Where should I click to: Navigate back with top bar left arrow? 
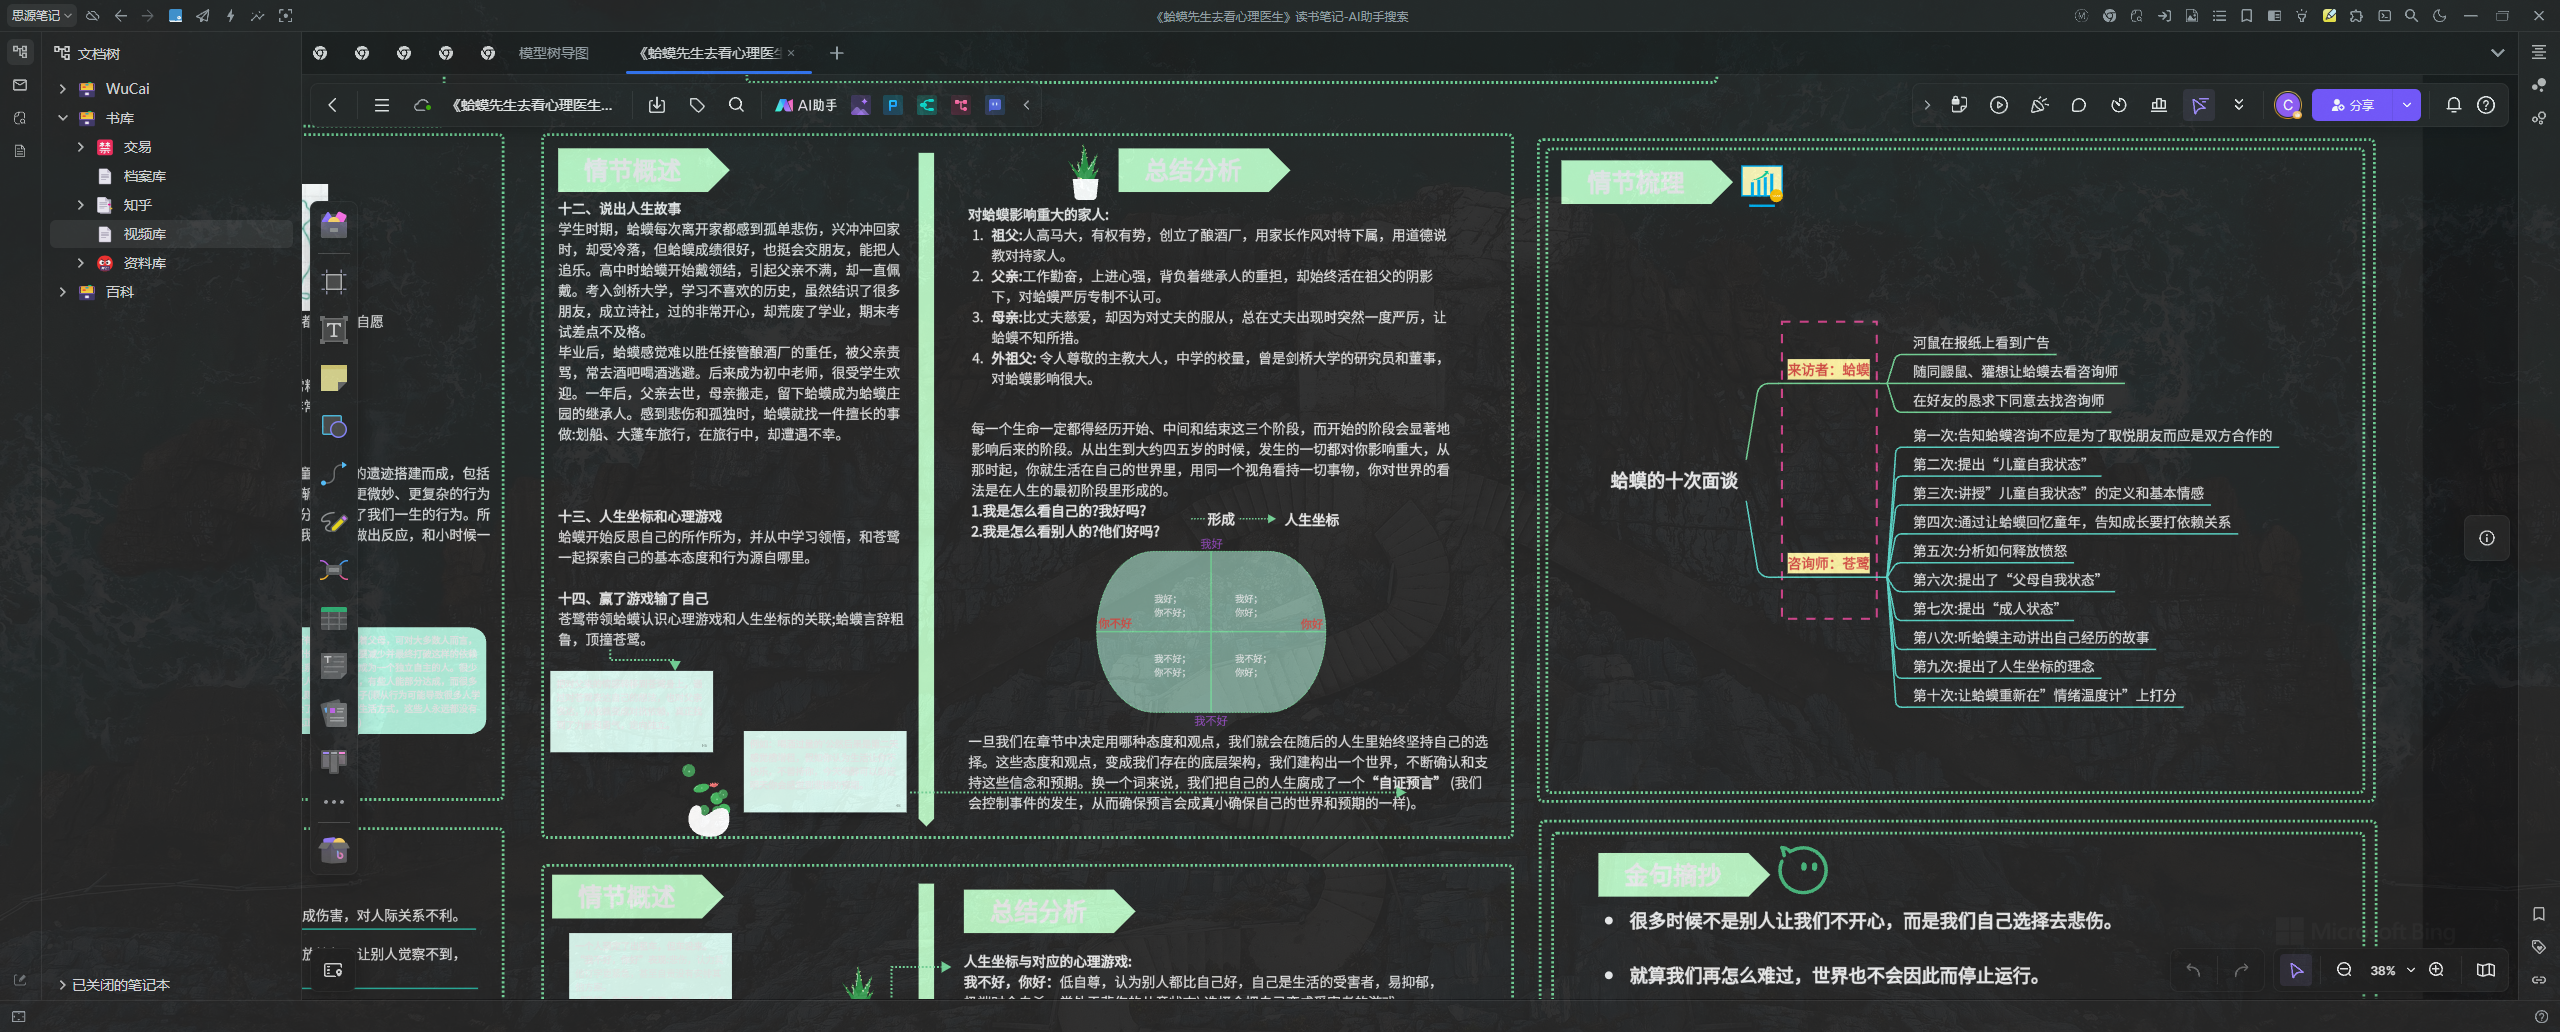click(x=121, y=16)
